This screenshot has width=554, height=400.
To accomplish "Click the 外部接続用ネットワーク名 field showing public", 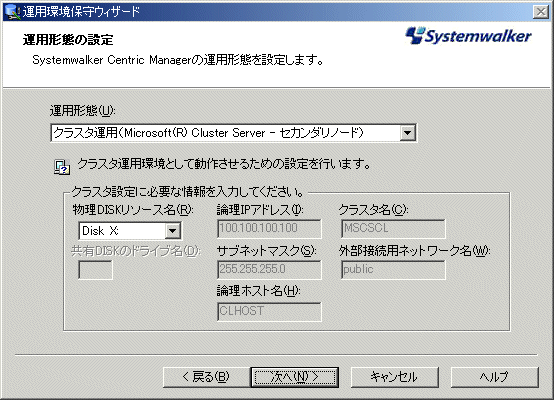I will tap(393, 270).
